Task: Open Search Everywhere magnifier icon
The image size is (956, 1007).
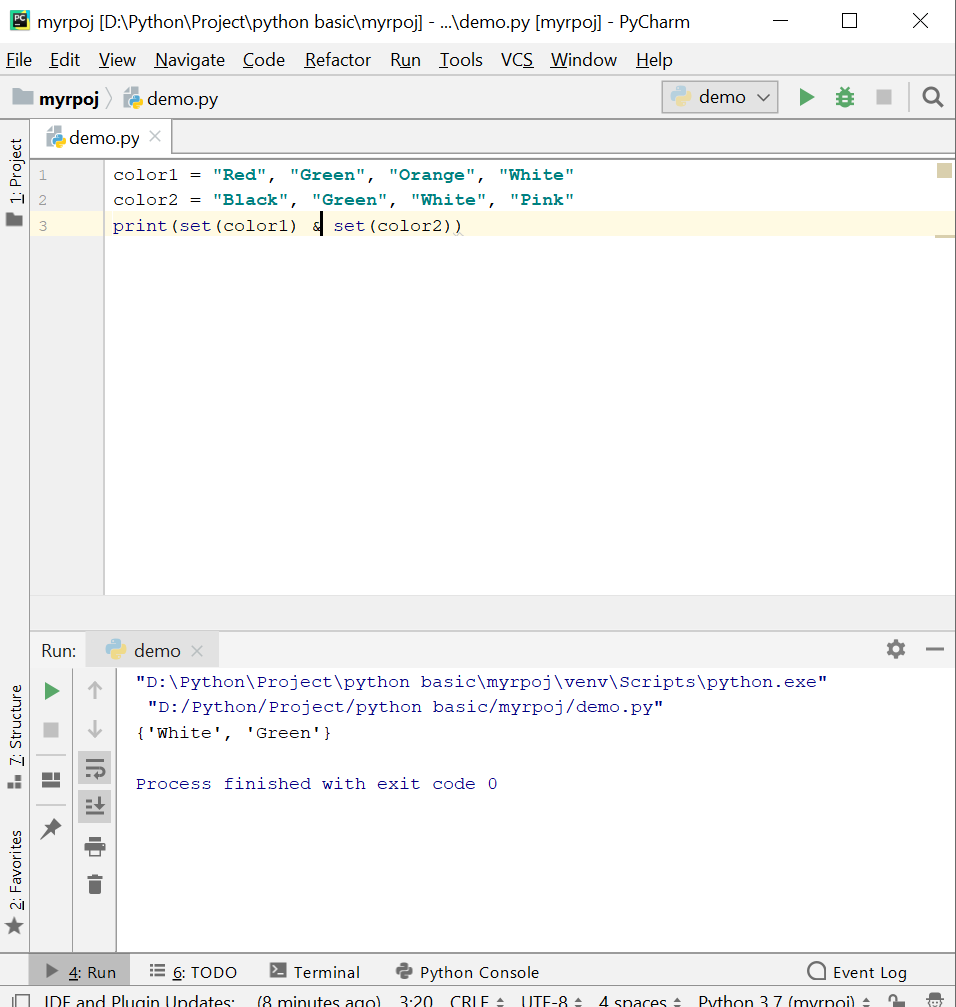Action: pyautogui.click(x=932, y=97)
